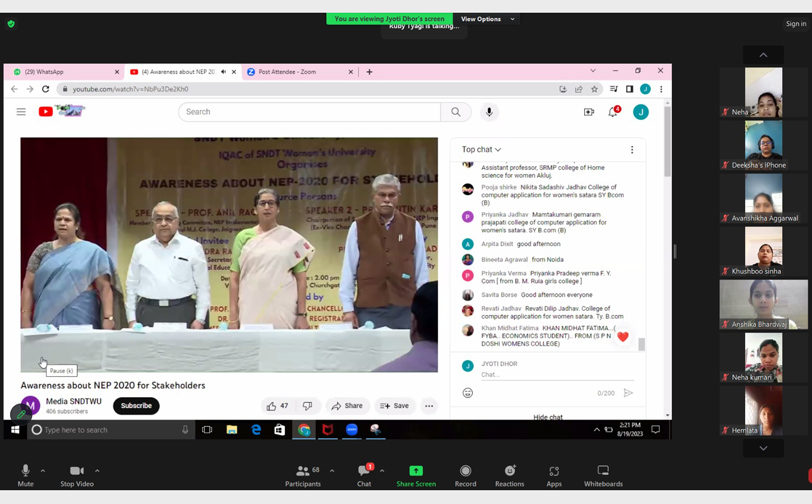Click the Hide chat link
812x504 pixels.
pyautogui.click(x=547, y=416)
